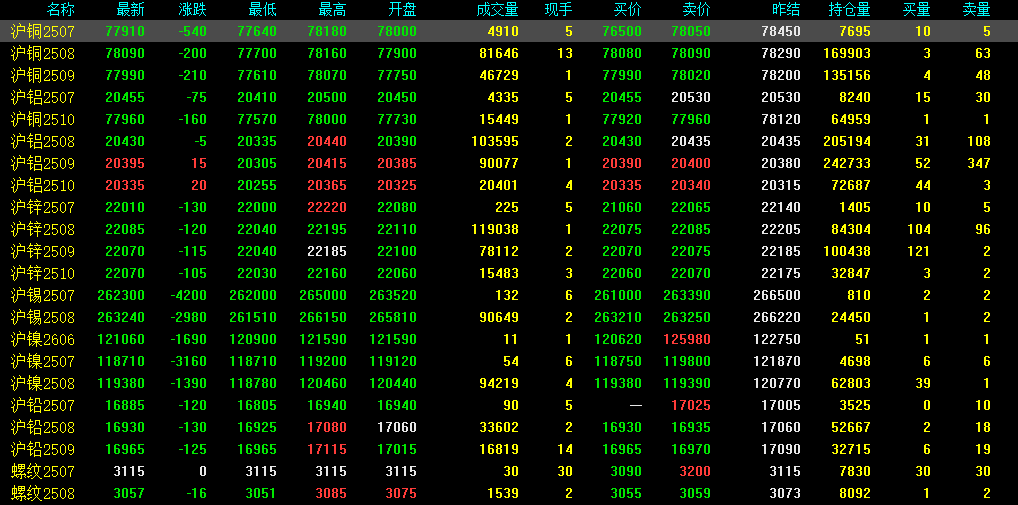Select the 沪铅2508 contract name
Viewport: 1018px width, 505px height.
pyautogui.click(x=43, y=428)
